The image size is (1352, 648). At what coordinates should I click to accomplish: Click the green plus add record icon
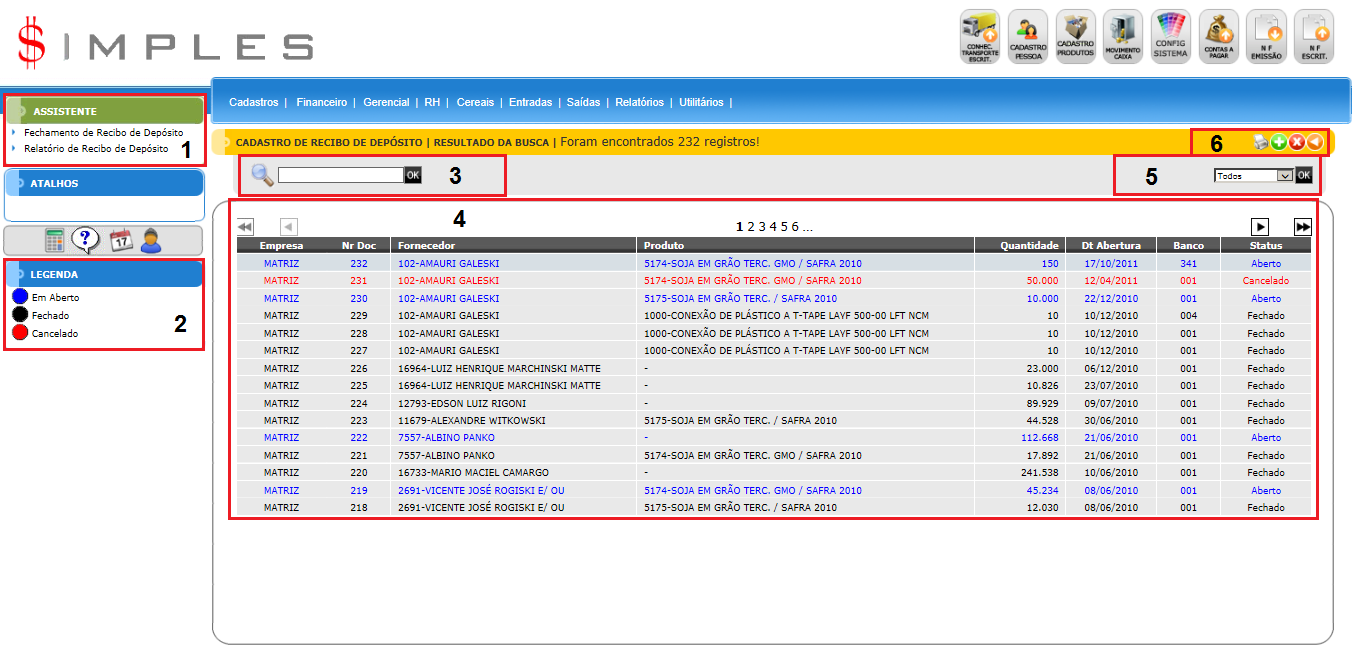pyautogui.click(x=1279, y=143)
